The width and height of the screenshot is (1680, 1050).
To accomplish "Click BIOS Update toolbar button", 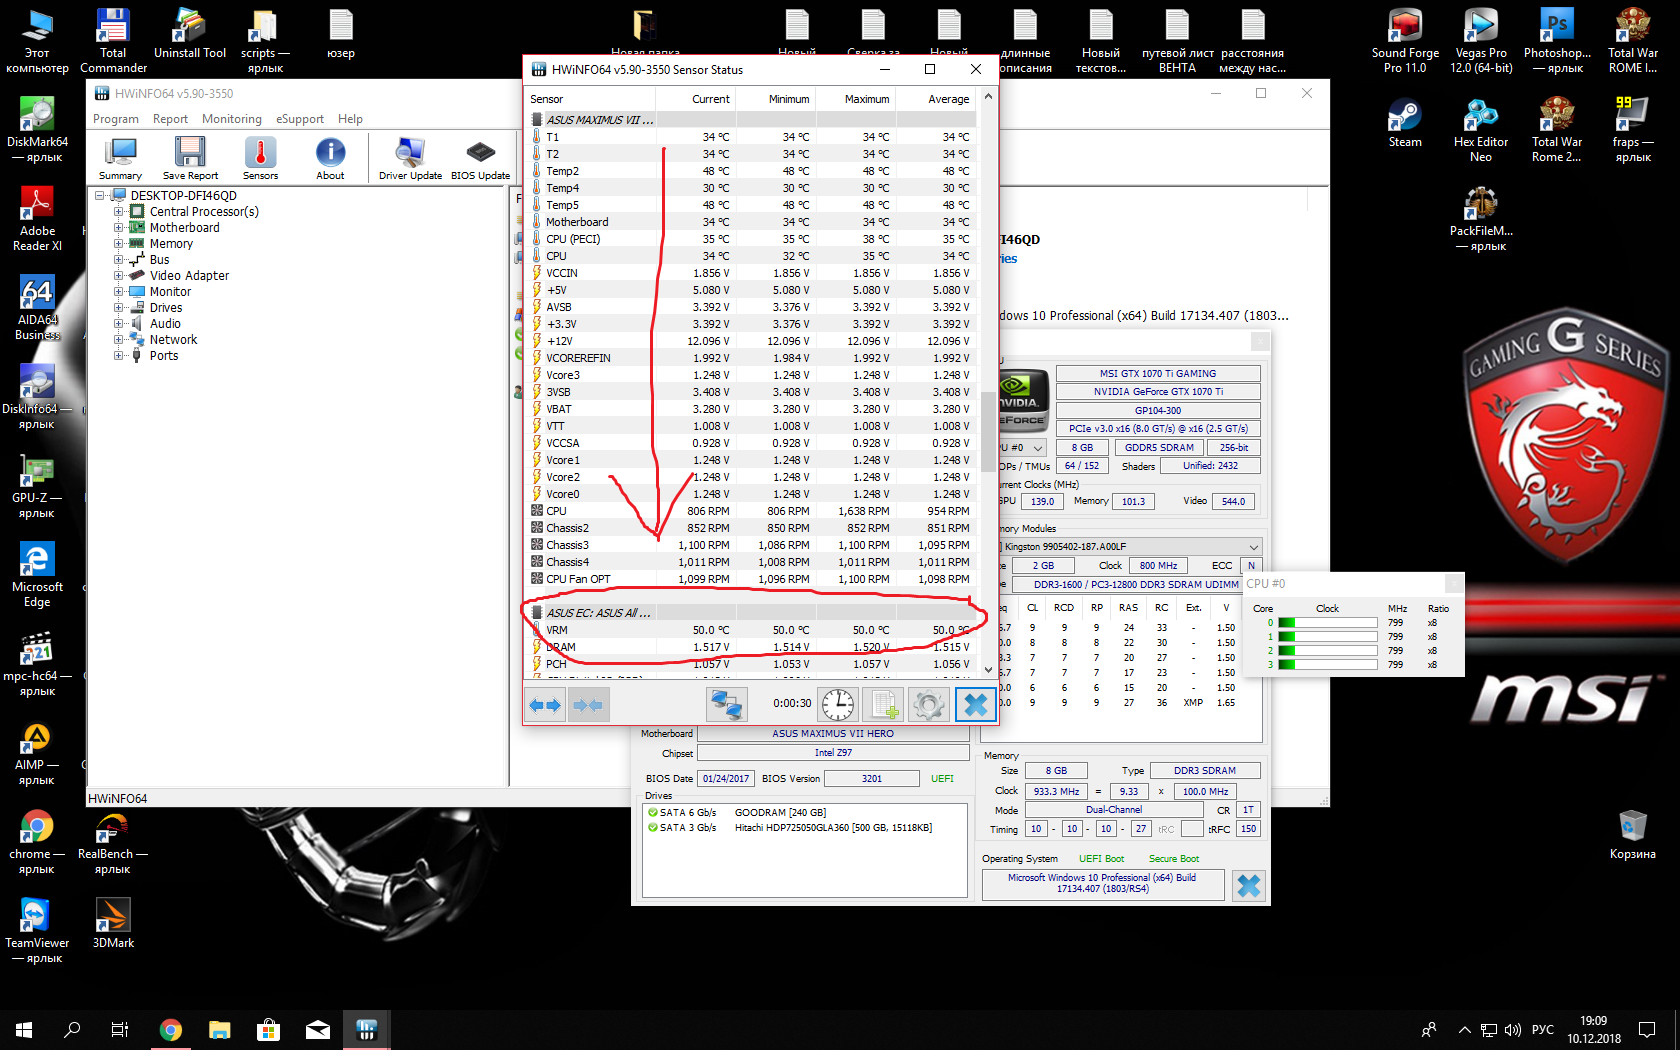I will (480, 159).
